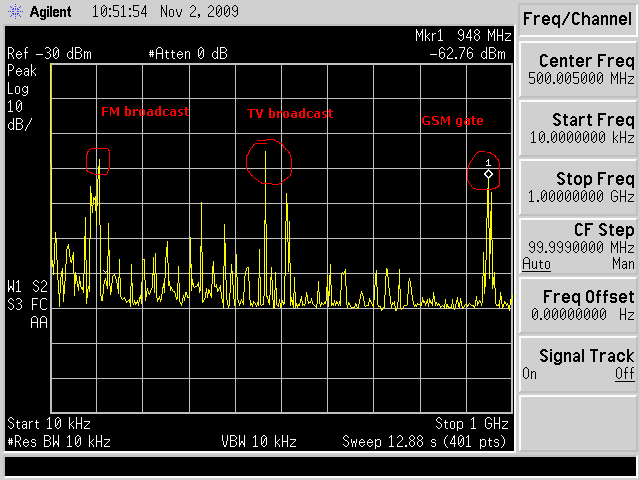
Task: Click the Log scale label
Action: coord(18,89)
